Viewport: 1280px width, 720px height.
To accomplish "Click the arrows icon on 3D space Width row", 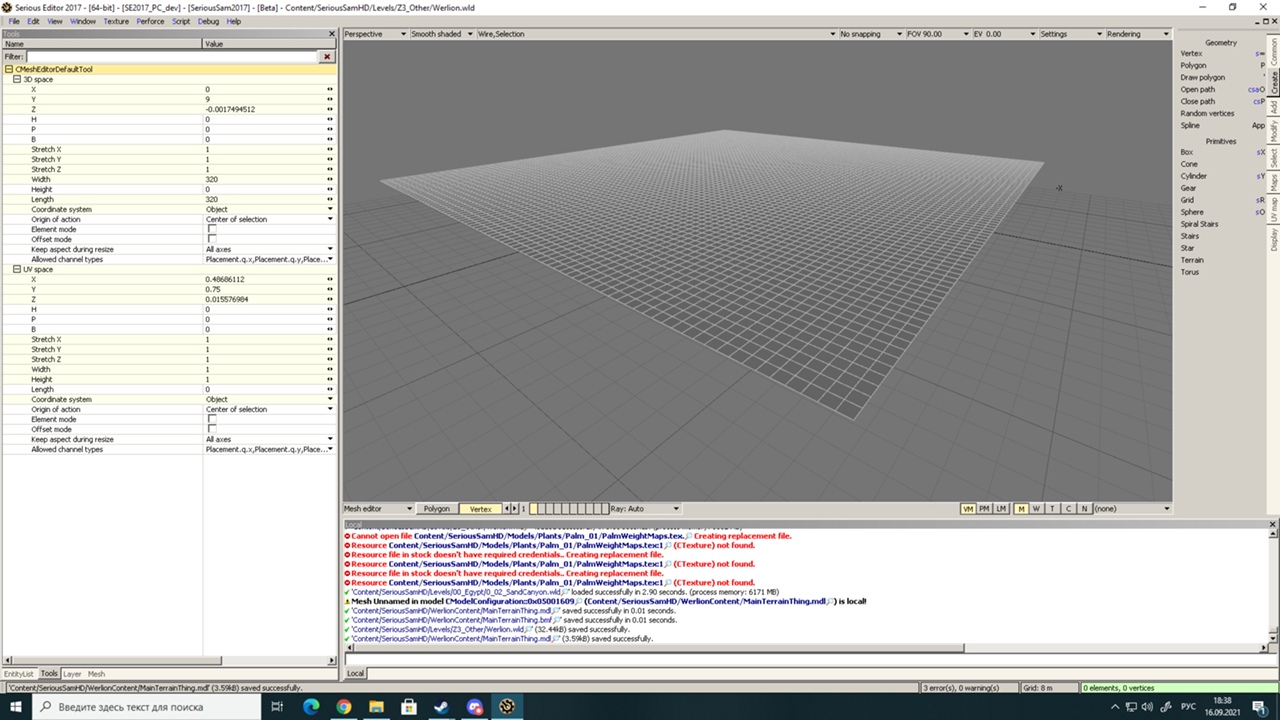I will click(329, 179).
